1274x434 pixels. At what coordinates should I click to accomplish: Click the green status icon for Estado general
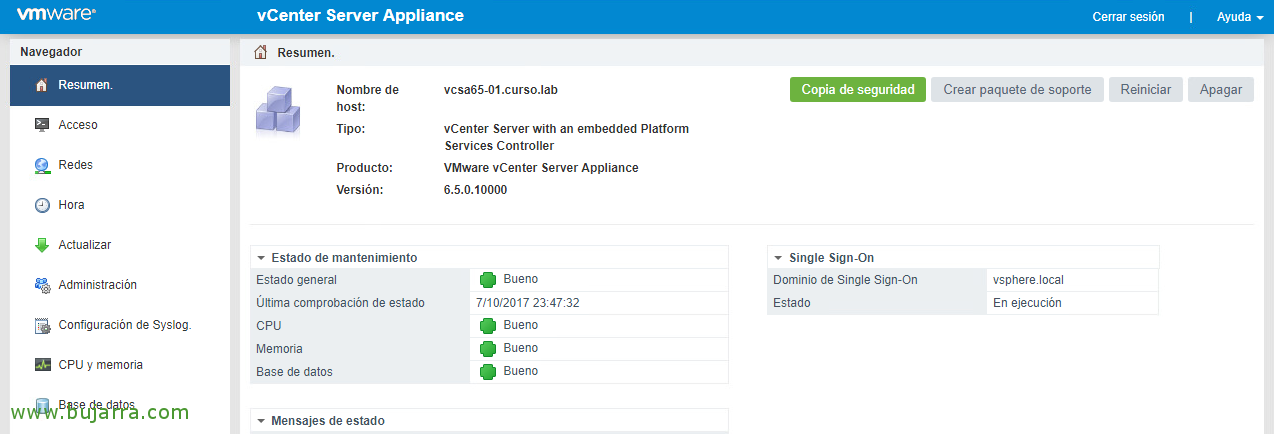[488, 280]
